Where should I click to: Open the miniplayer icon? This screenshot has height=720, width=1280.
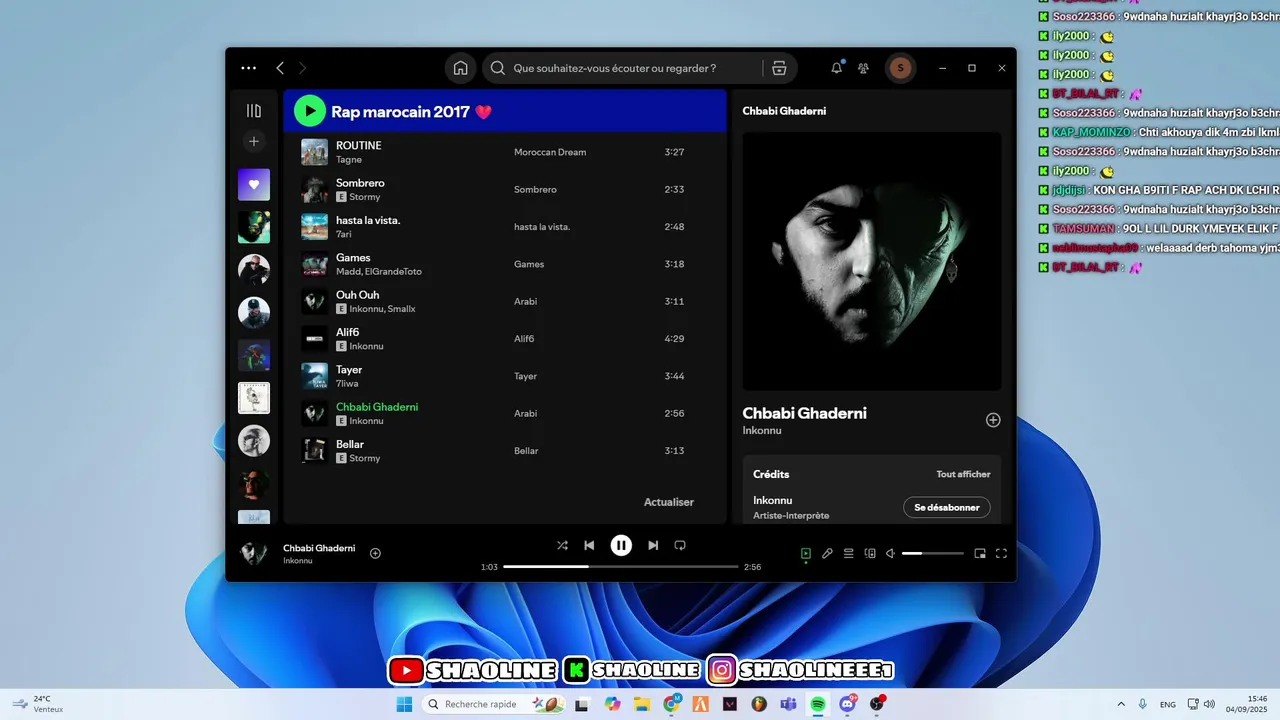980,553
